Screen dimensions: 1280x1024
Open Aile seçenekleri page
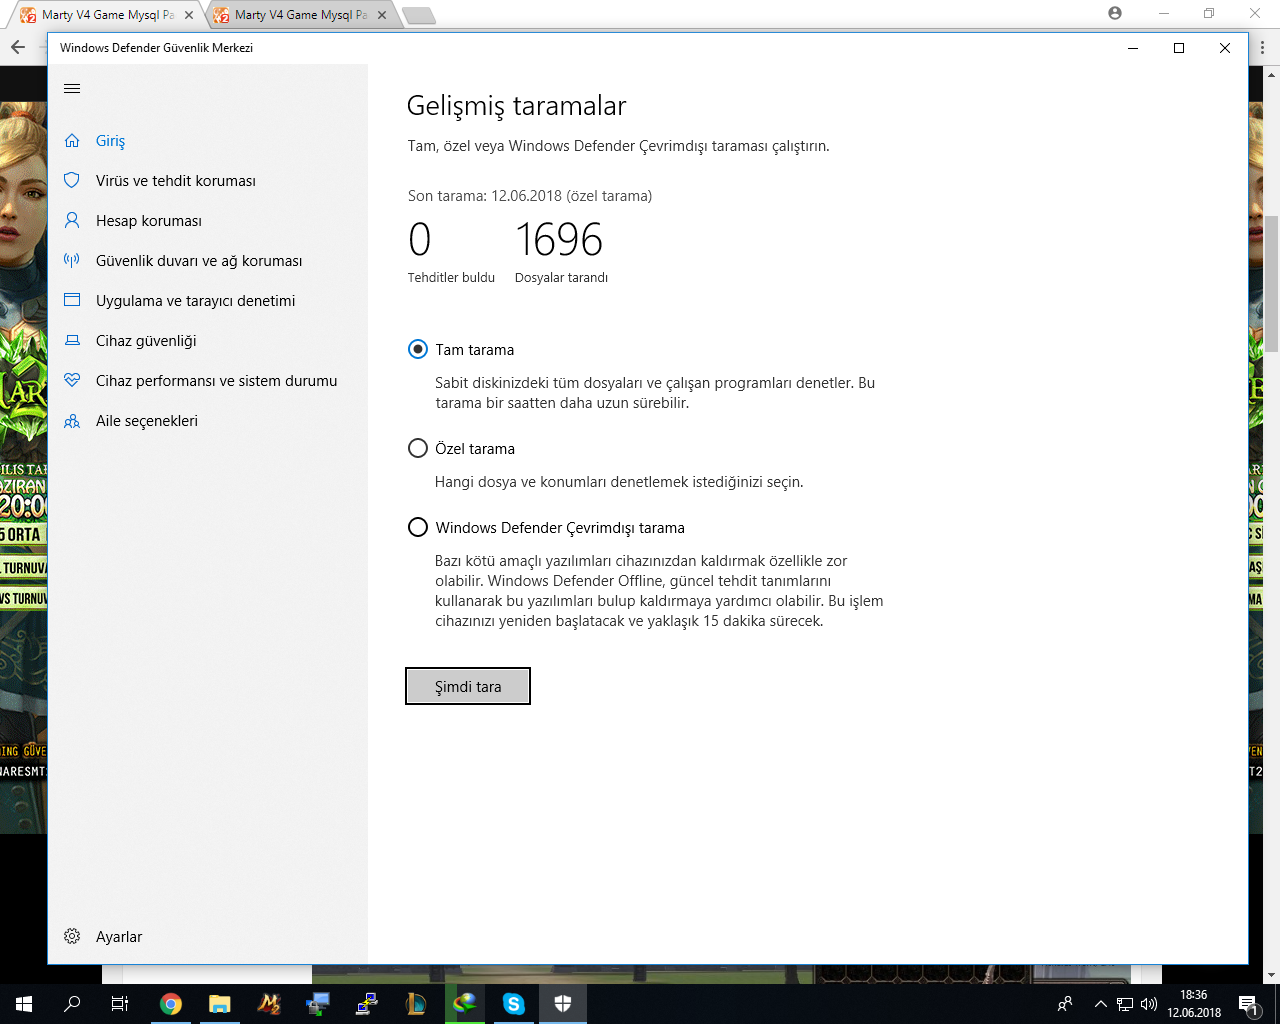point(208,421)
